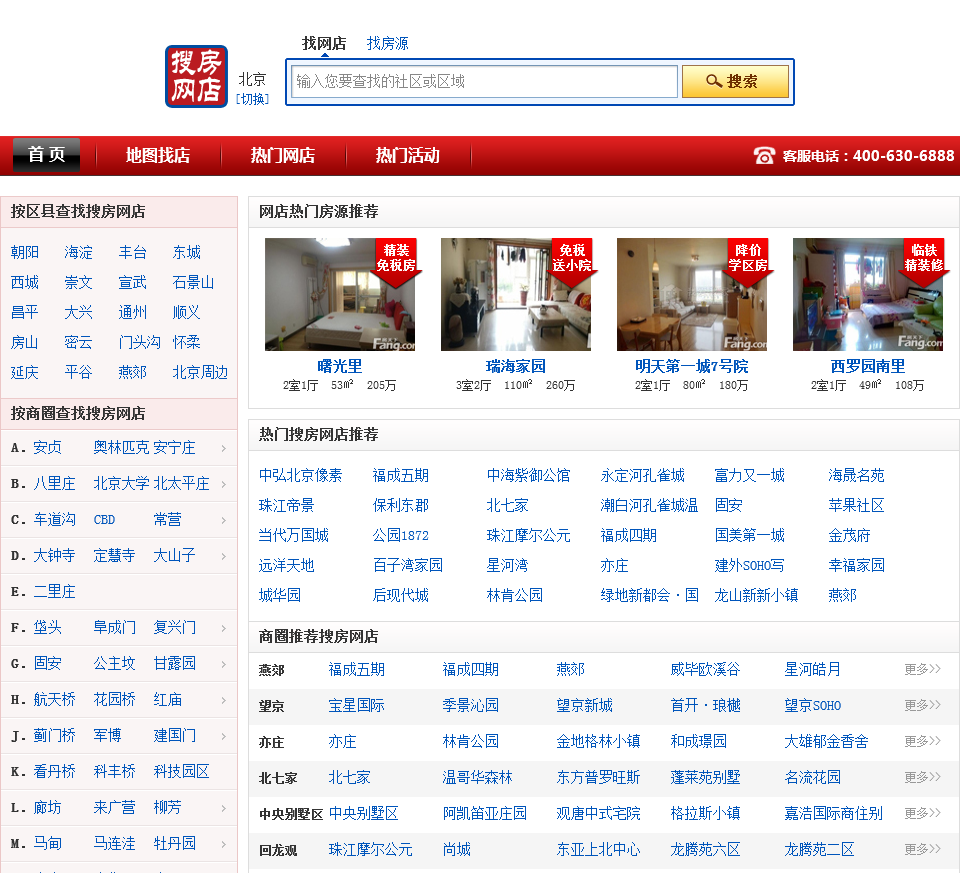Click the 搜房网店 logo icon
The image size is (960, 873).
click(x=197, y=77)
